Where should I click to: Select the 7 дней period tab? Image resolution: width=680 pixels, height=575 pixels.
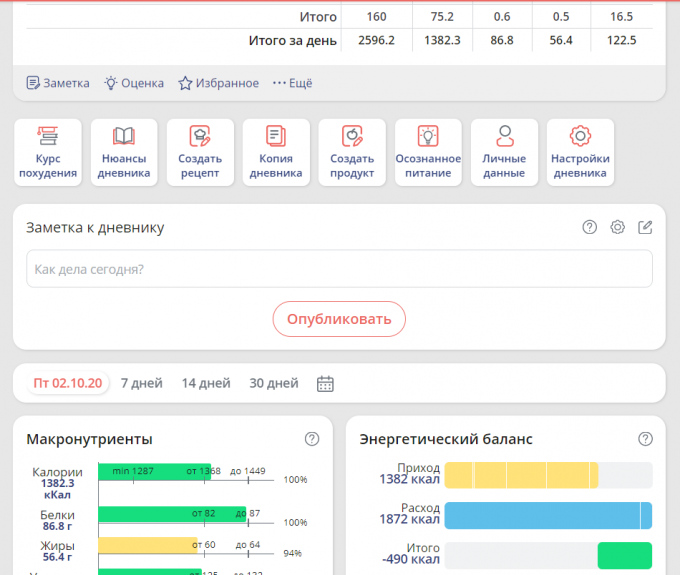(x=141, y=383)
